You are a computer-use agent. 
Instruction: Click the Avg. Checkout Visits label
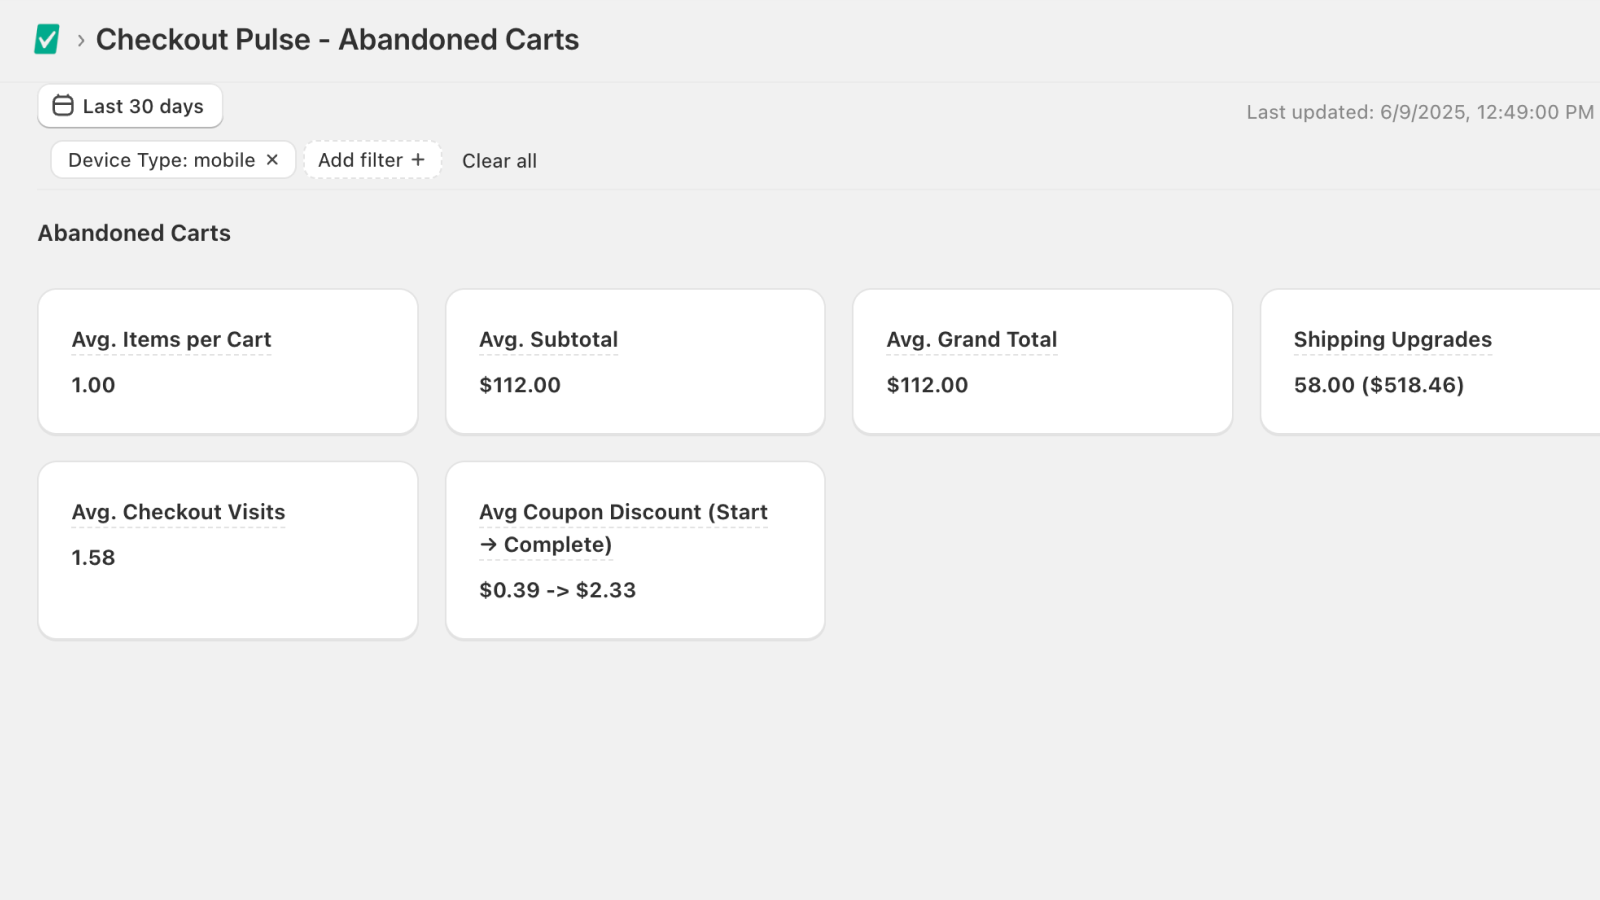pyautogui.click(x=178, y=512)
